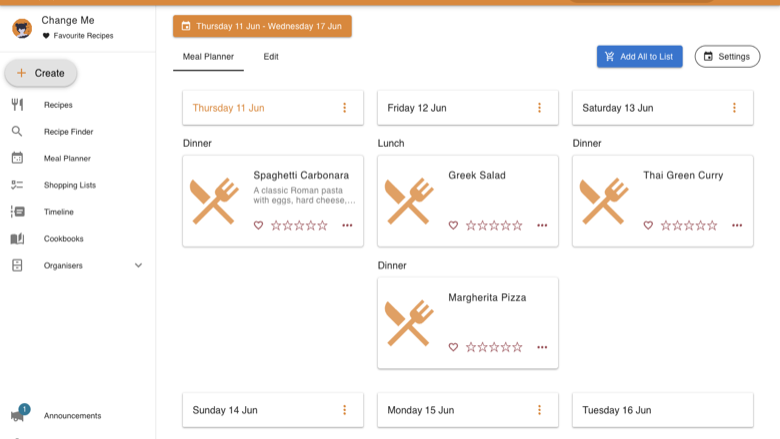Viewport: 780px width, 439px height.
Task: Favourite the Greek Salad recipe heart
Action: click(453, 225)
